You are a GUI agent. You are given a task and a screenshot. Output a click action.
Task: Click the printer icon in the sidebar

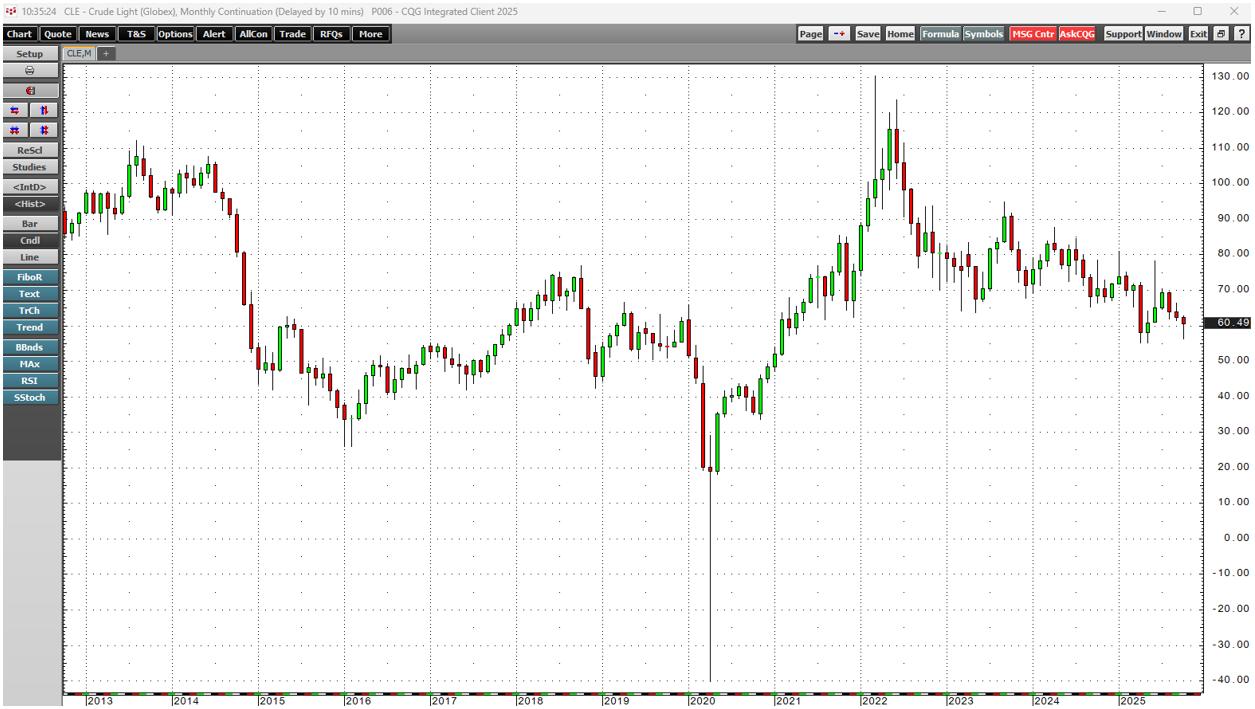[30, 71]
